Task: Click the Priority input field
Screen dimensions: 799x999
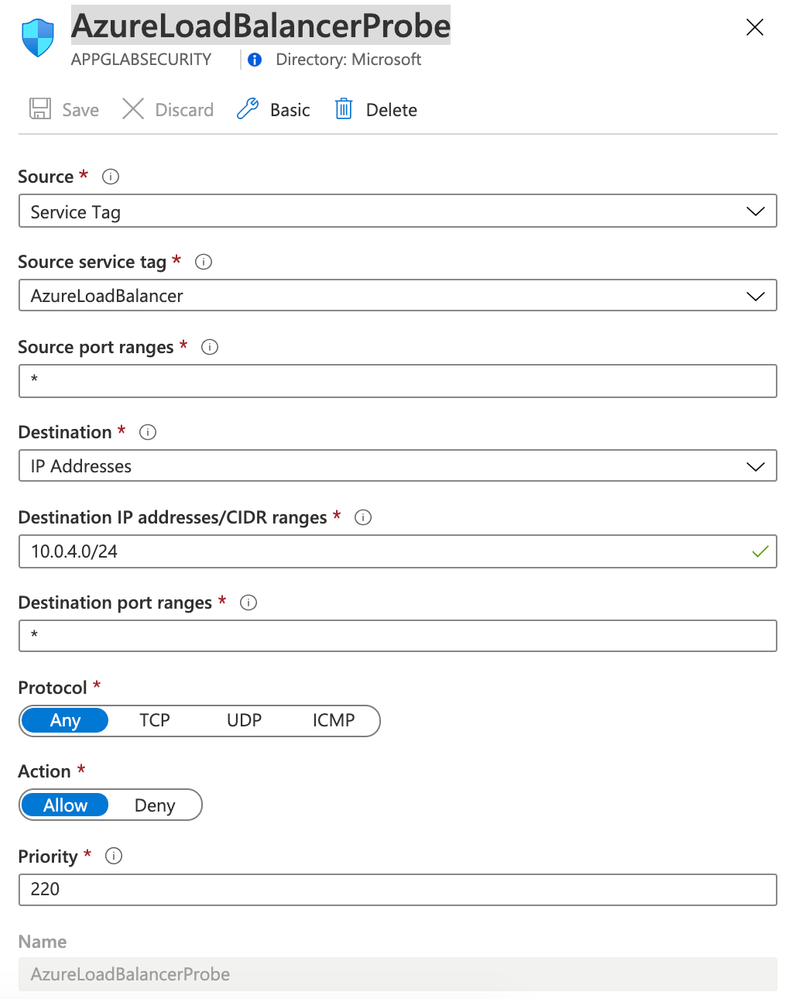Action: (397, 889)
